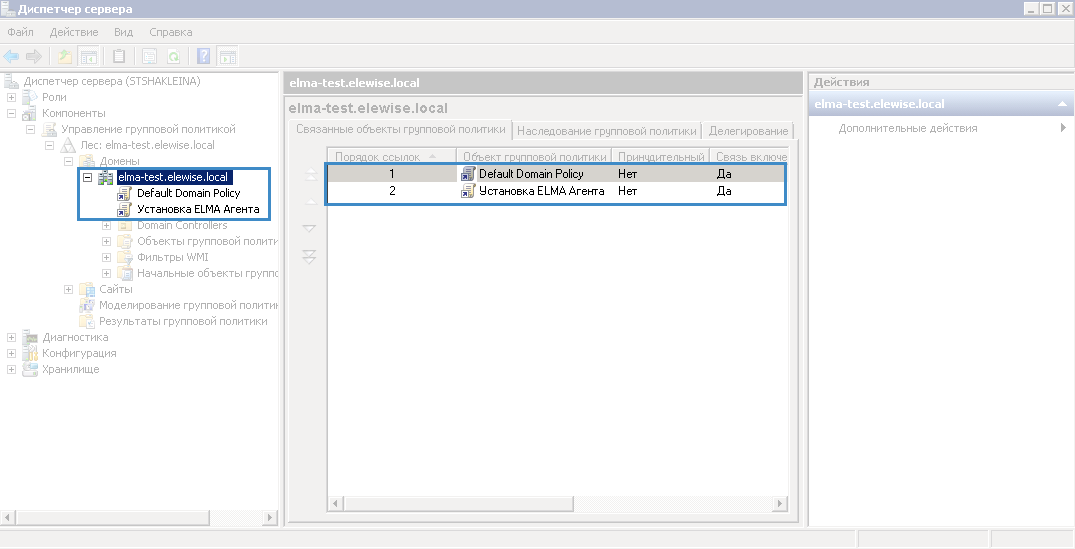Move link up one position arrow

tap(310, 202)
